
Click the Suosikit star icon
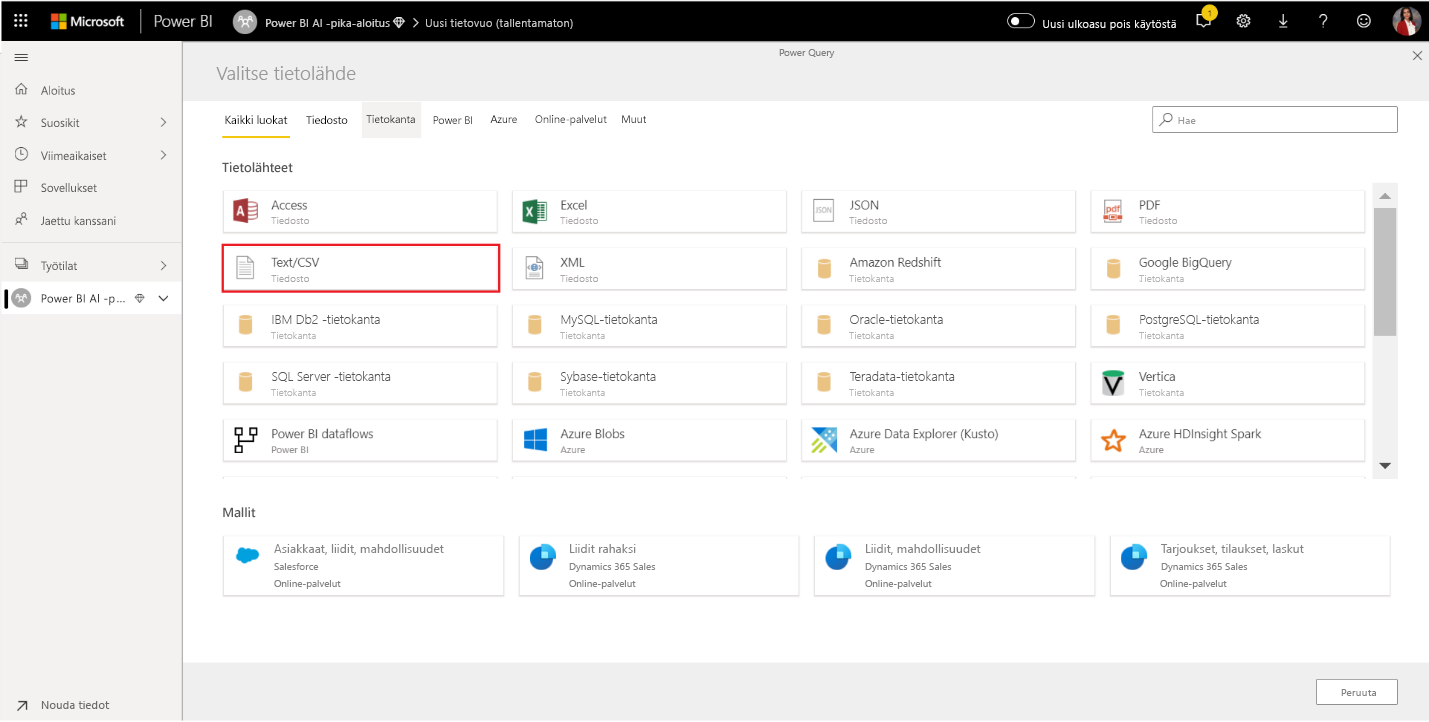click(21, 122)
